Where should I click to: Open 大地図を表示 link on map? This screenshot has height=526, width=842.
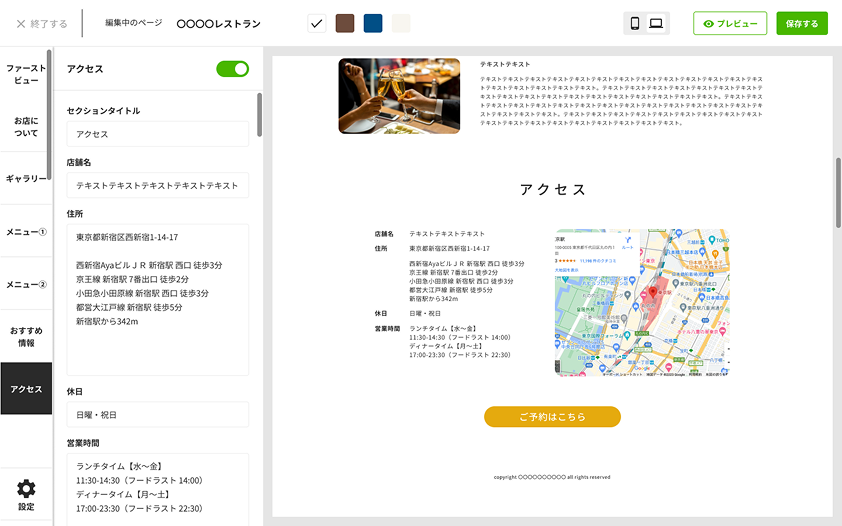click(x=568, y=269)
